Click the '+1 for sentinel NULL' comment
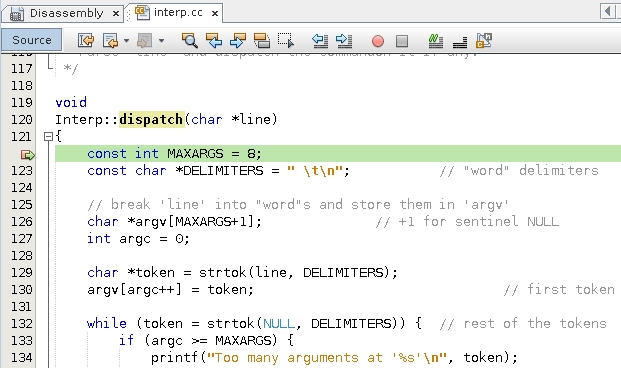 click(x=467, y=221)
